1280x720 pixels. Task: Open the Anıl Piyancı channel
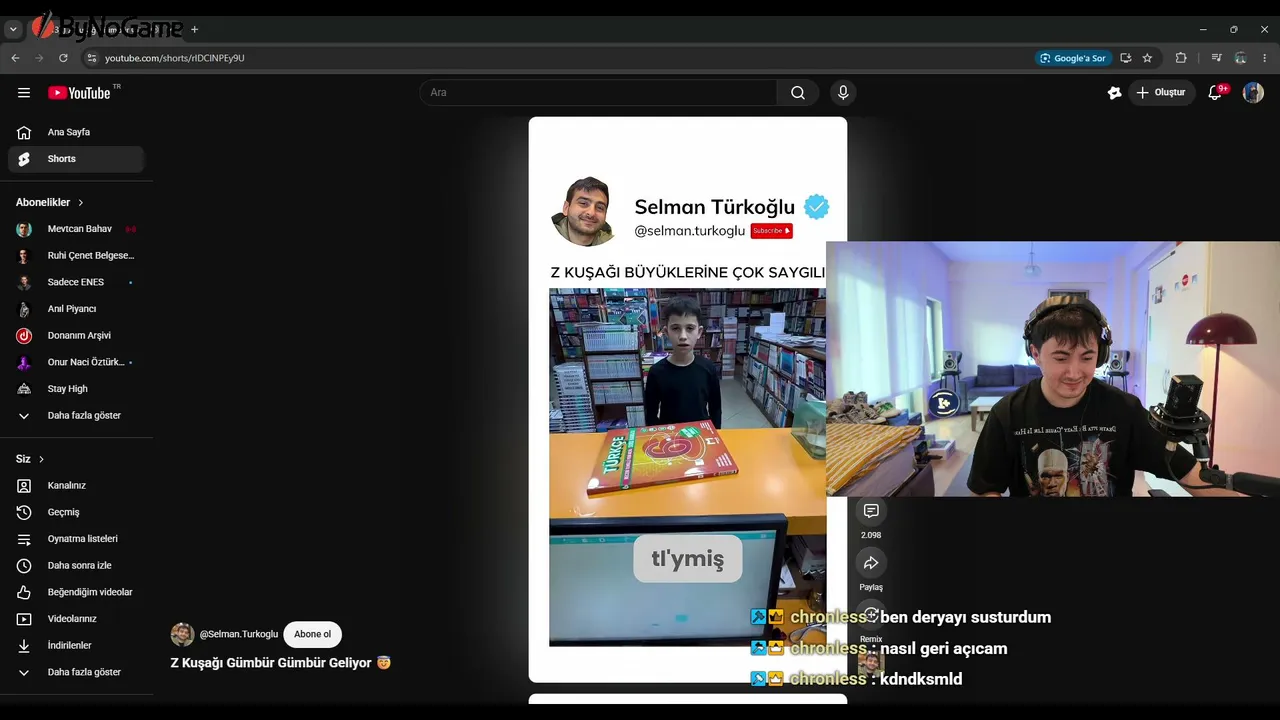tap(77, 309)
